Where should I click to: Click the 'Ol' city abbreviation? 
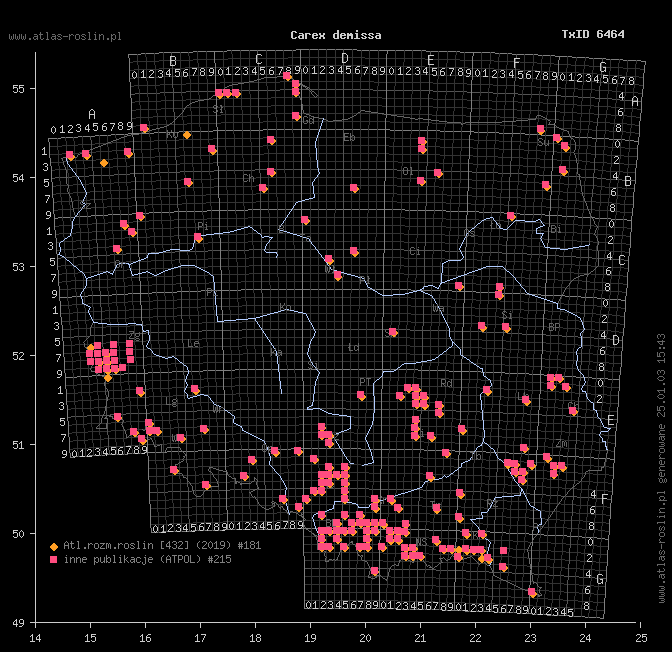tap(408, 171)
